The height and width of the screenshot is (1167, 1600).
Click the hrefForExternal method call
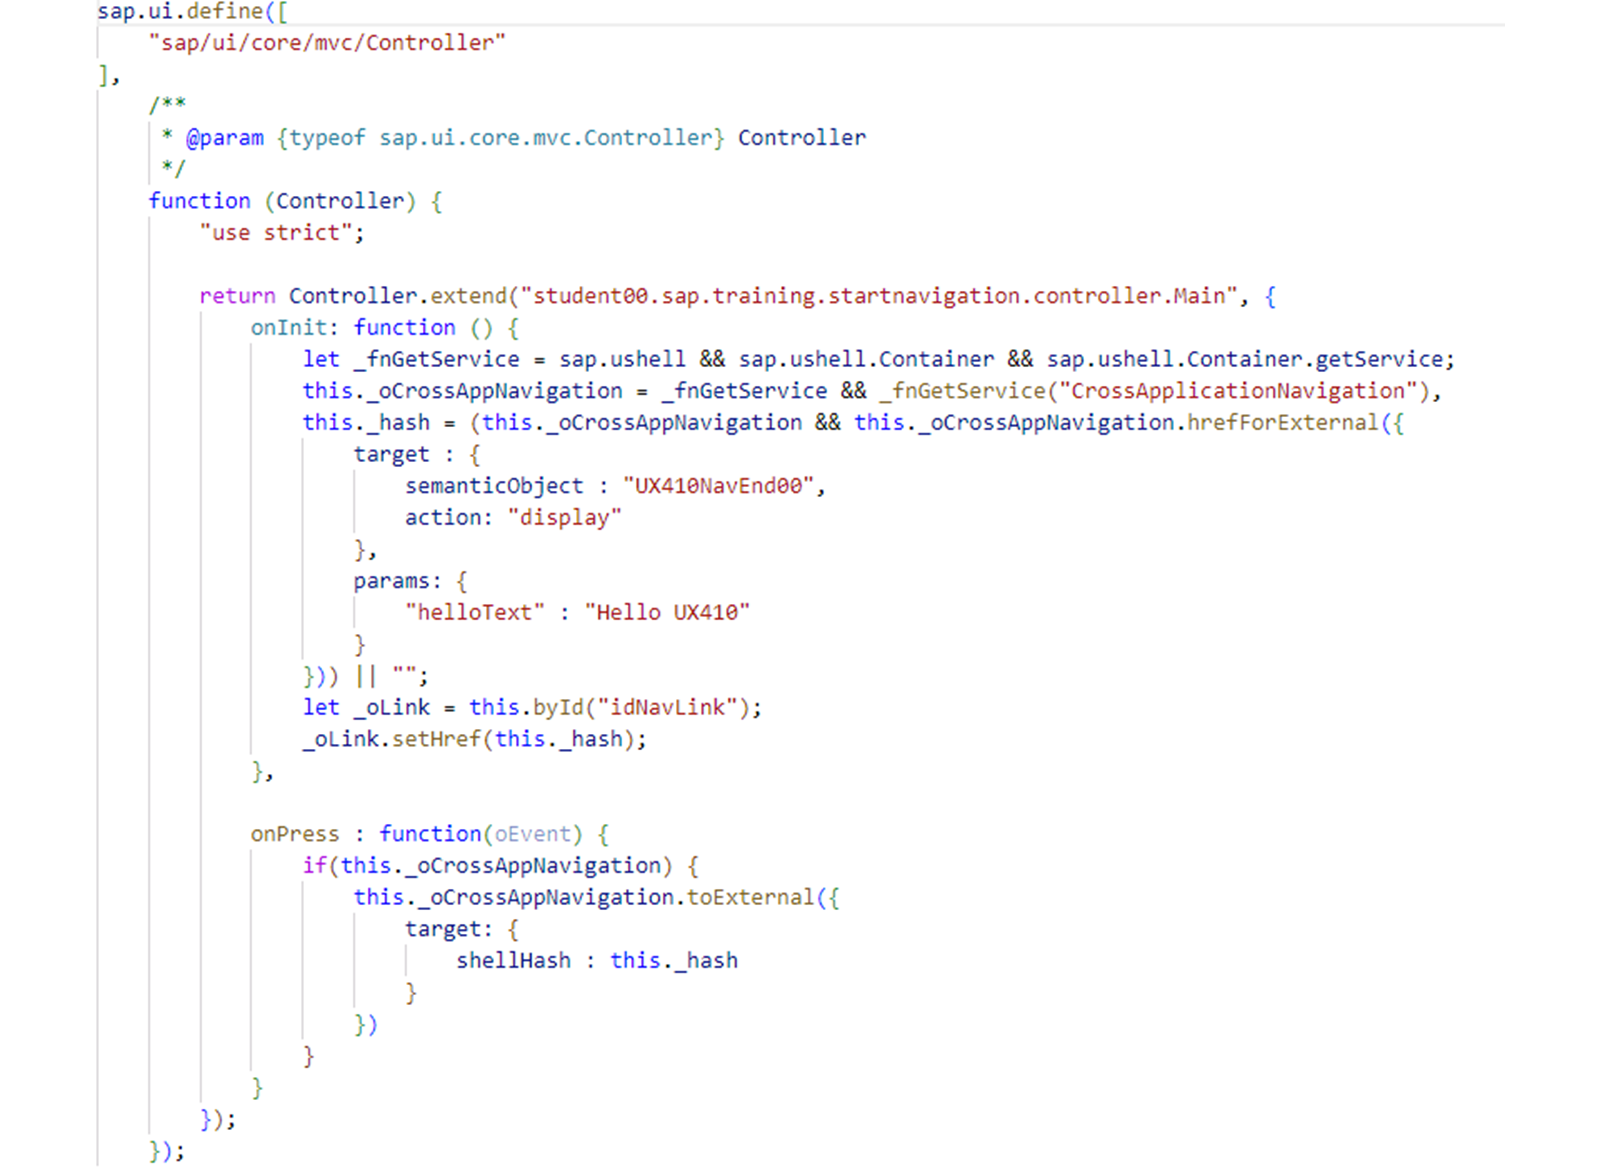coord(1282,423)
